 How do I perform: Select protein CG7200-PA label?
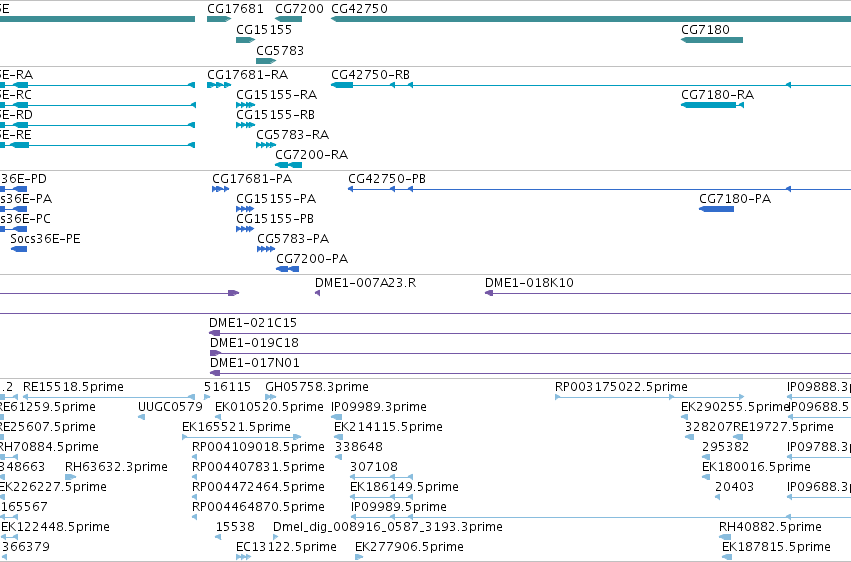click(x=312, y=259)
